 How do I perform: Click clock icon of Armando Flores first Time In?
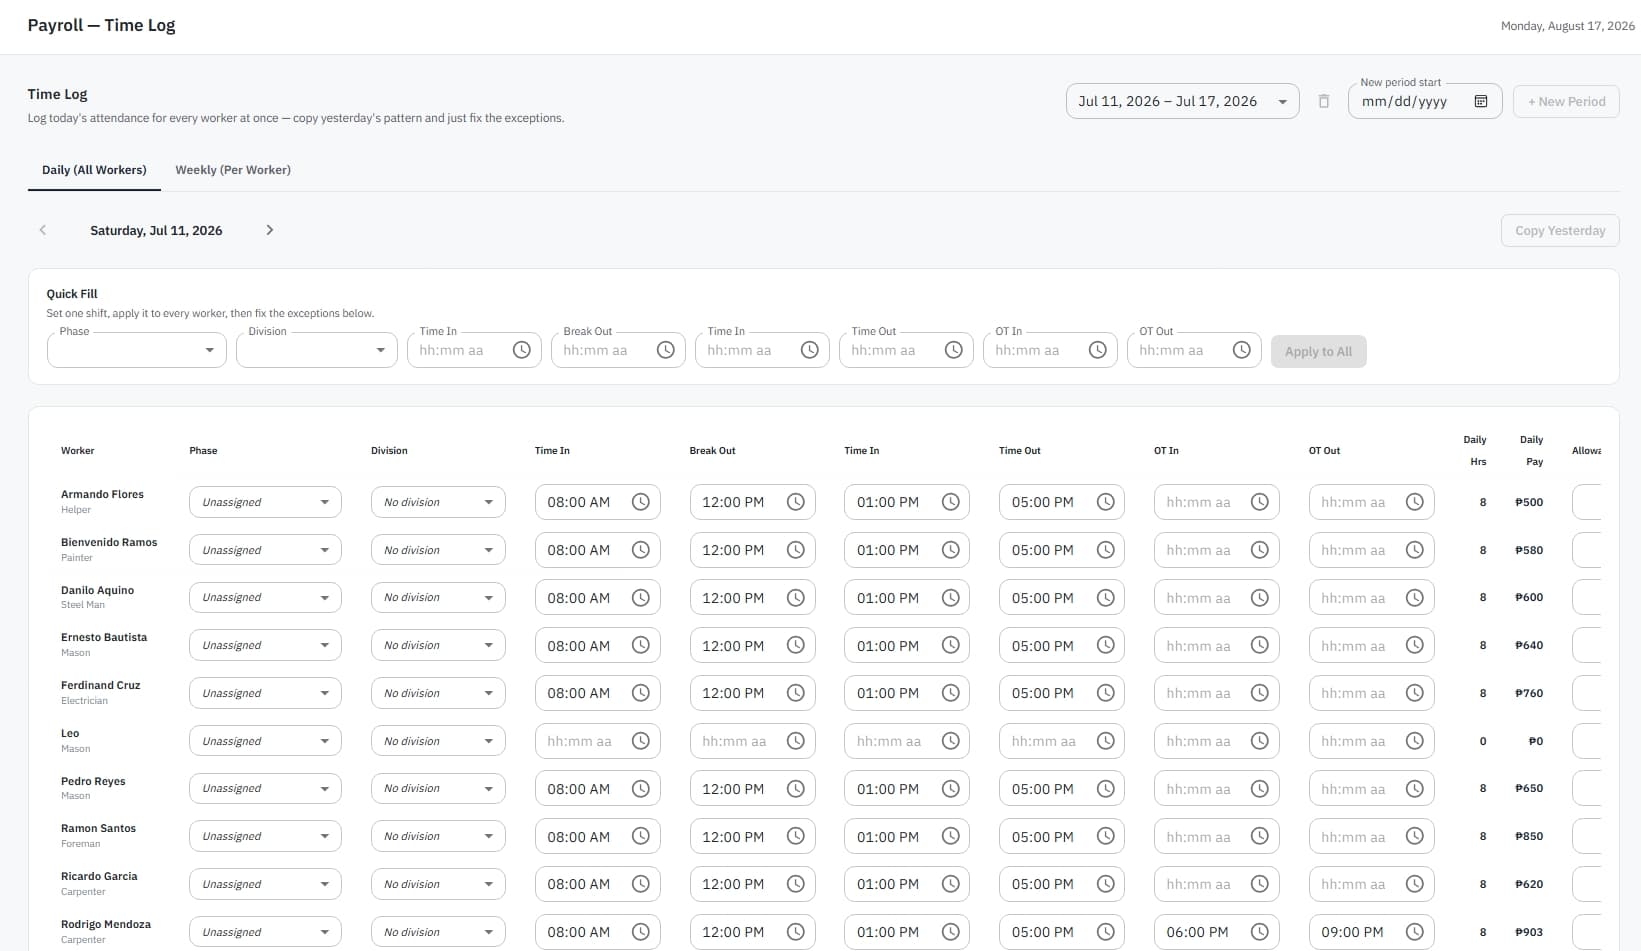[x=641, y=502]
